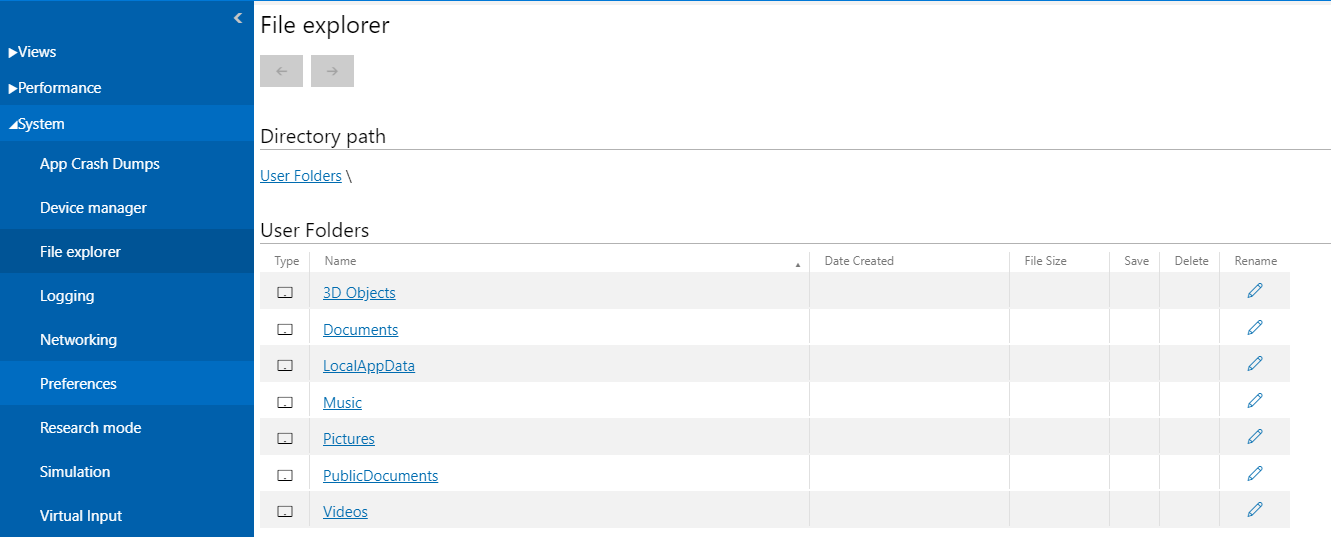
Task: Select Research mode from the sidebar
Action: [x=90, y=428]
